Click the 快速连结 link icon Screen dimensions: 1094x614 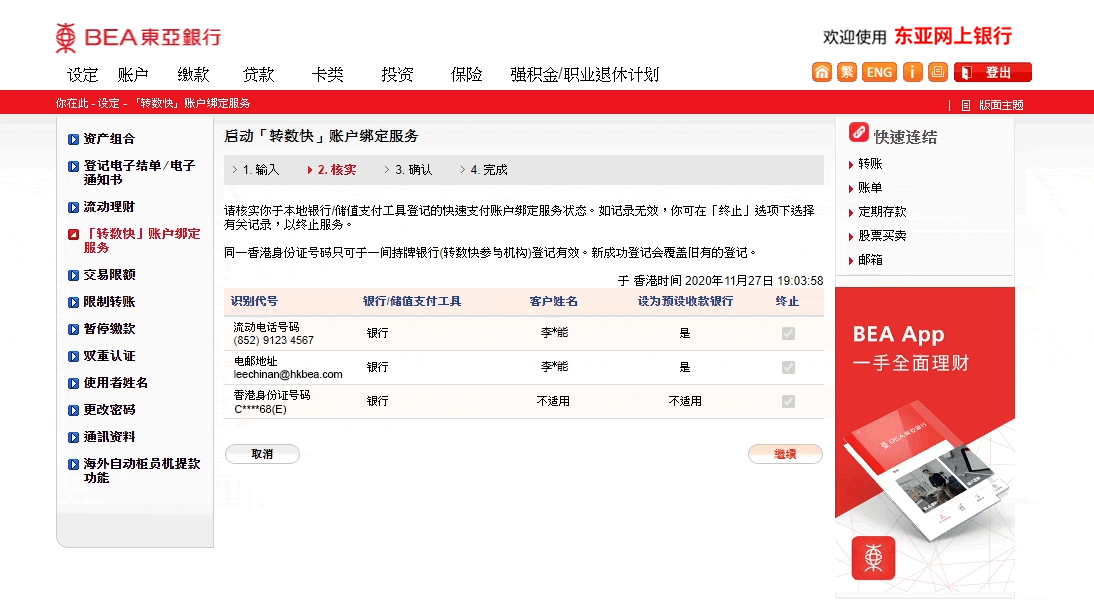click(859, 132)
